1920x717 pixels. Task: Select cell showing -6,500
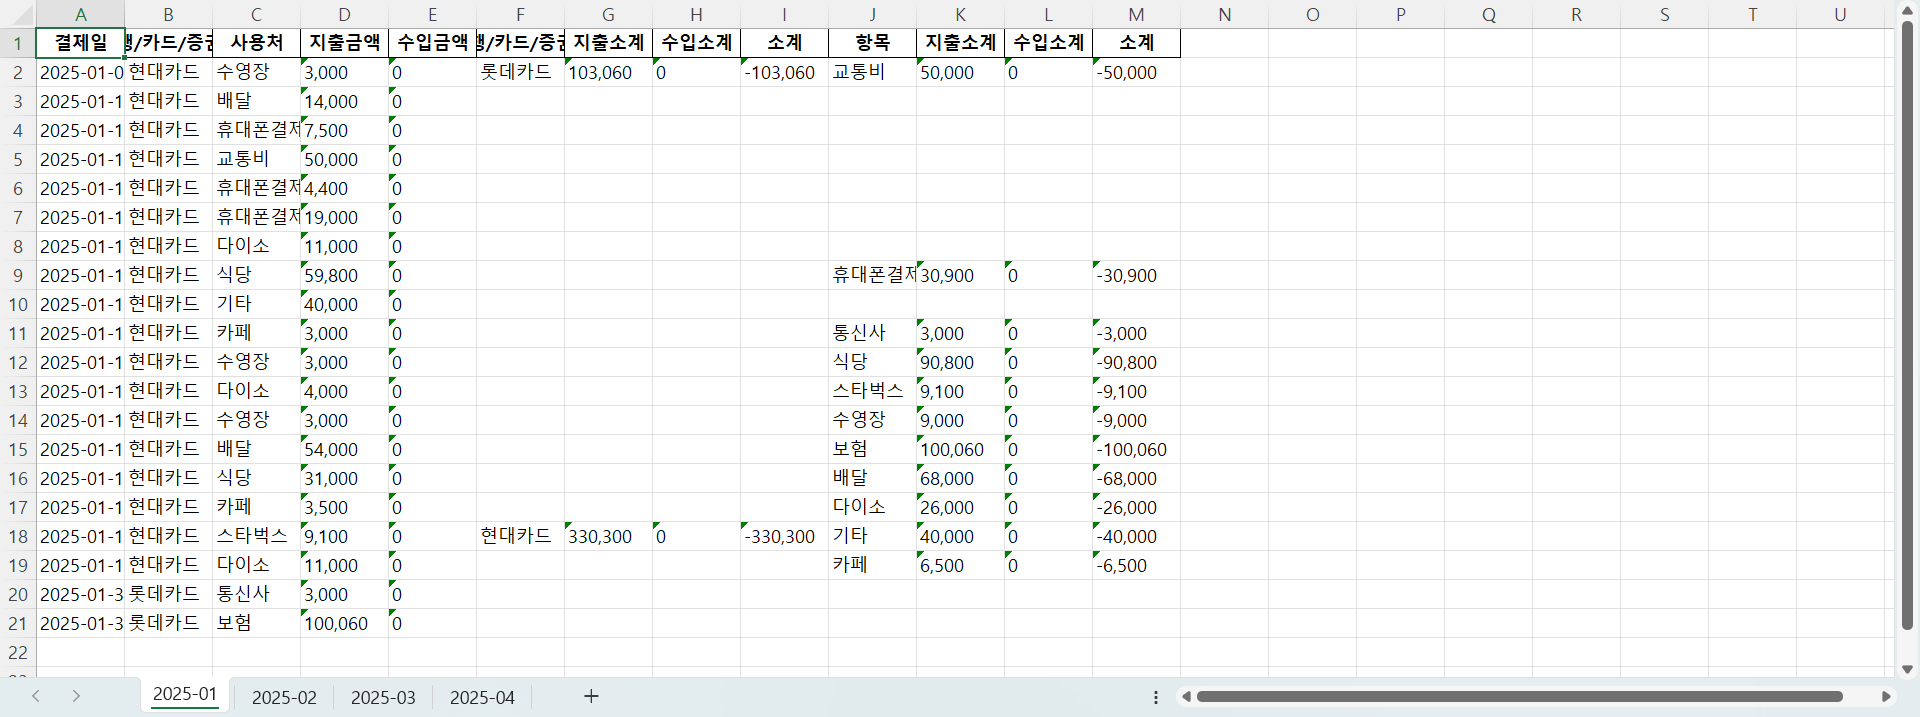click(x=1136, y=565)
